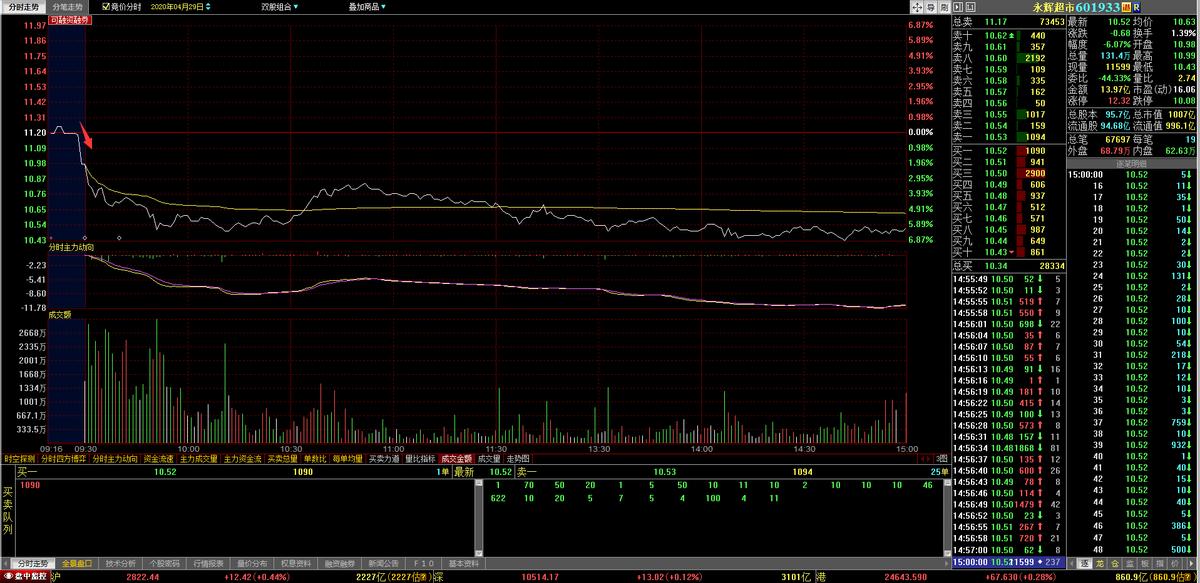Open the 融资融券 bottom tab
Viewport: 1200px width, 583px height.
click(x=338, y=564)
